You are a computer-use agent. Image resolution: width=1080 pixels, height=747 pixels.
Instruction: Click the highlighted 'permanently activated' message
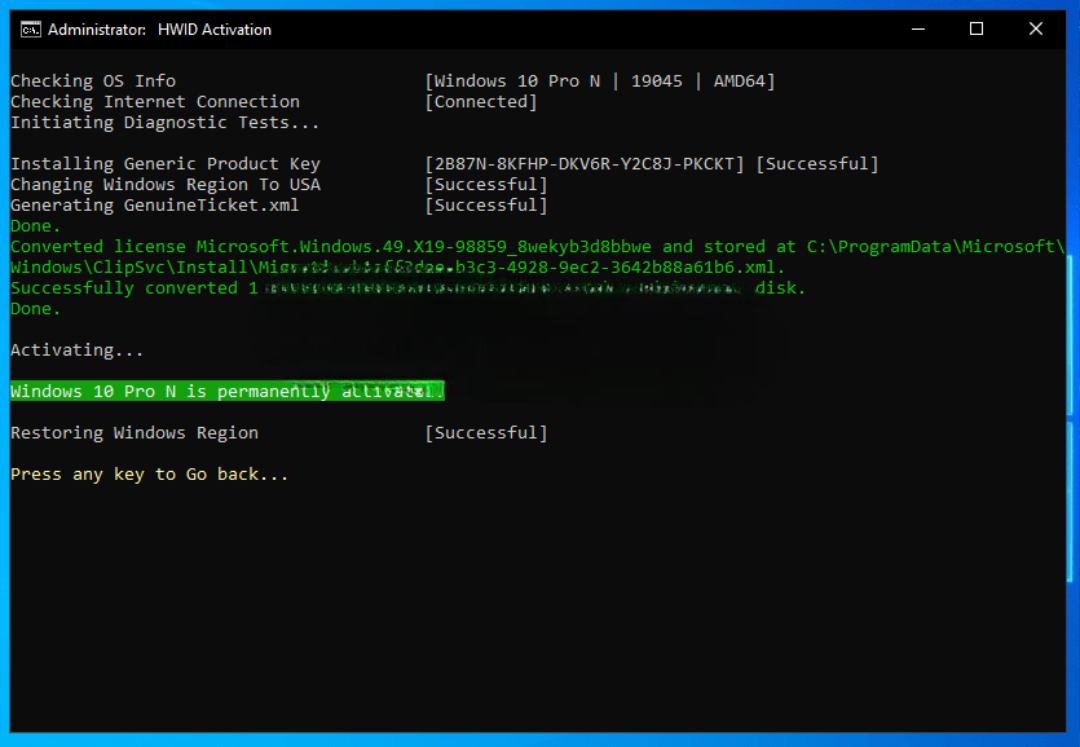(227, 391)
